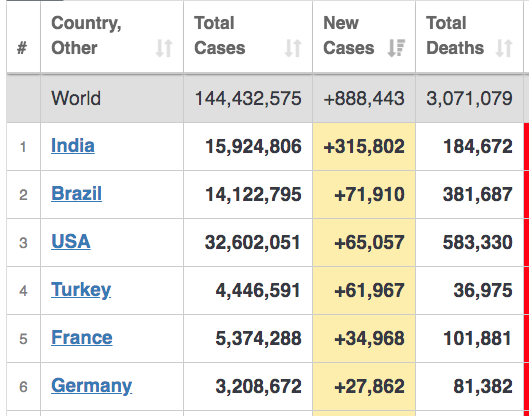Click rank number 3 in USA row
Viewport: 529px width, 416px height.
[23, 243]
